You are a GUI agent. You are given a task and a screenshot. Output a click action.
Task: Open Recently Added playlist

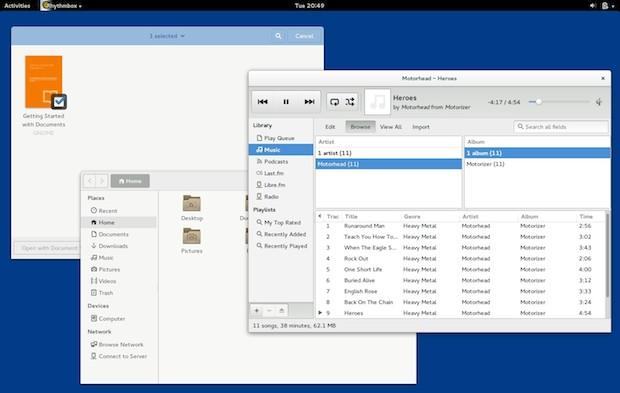(x=281, y=234)
